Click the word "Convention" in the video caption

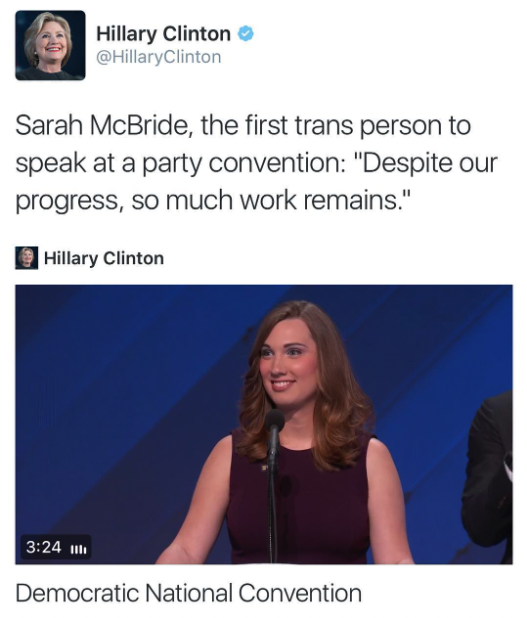300,593
